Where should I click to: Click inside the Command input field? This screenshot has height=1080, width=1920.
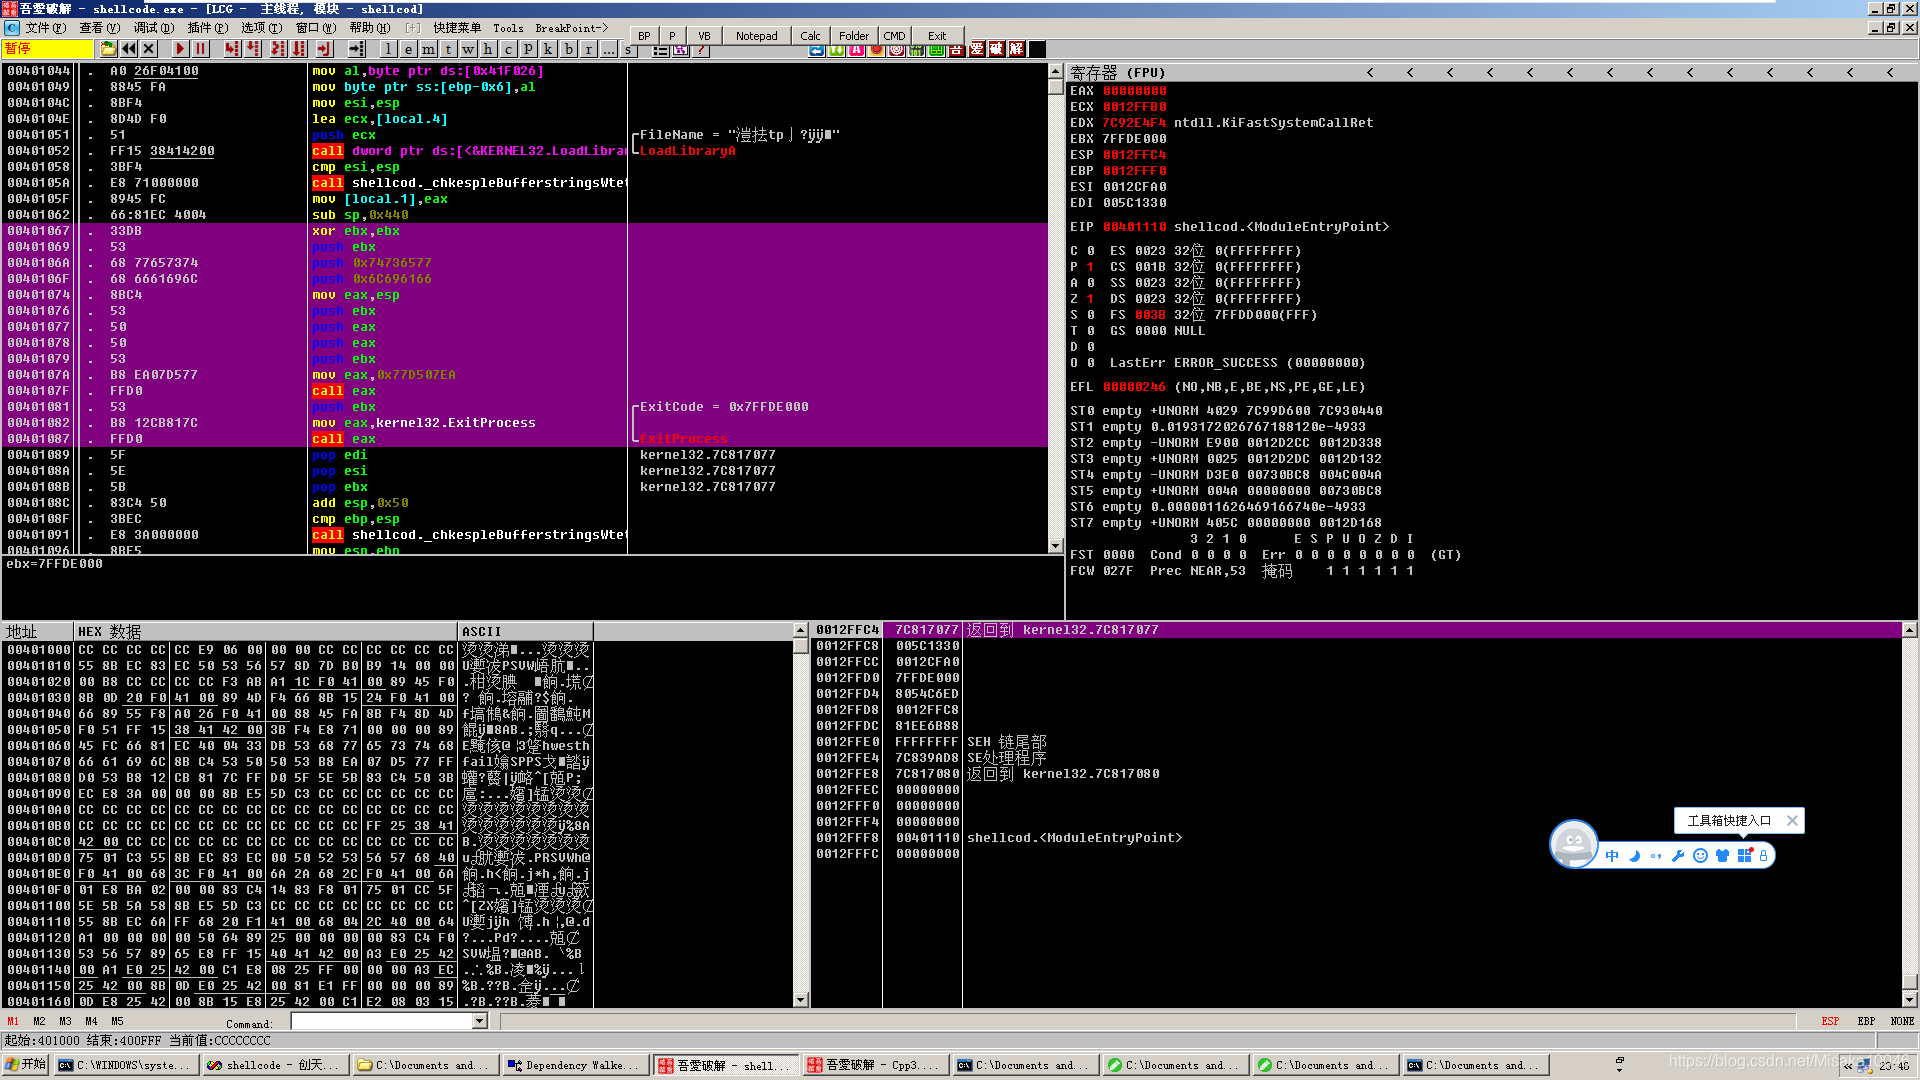pos(382,1021)
